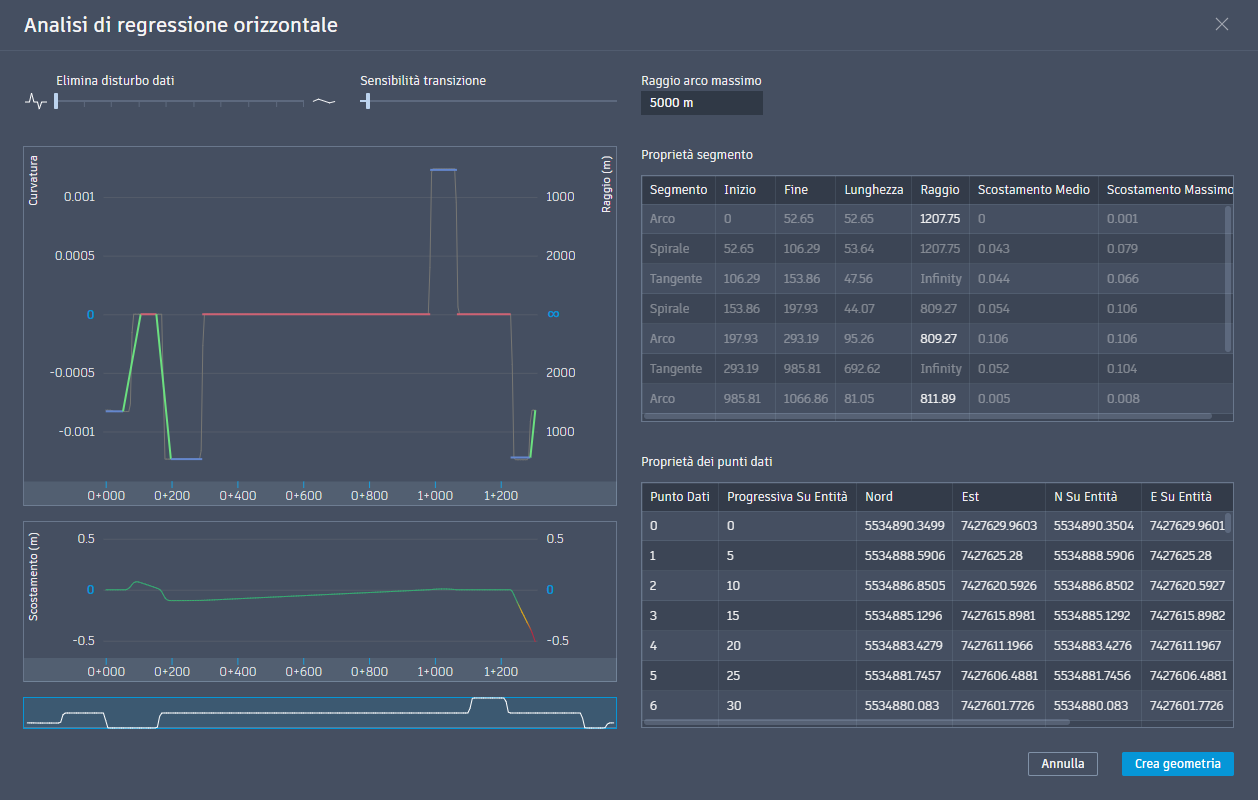Screen dimensions: 1258x800
Task: Click the noisy waveform icon beside the Elimina disturbo slider
Action: (x=36, y=101)
